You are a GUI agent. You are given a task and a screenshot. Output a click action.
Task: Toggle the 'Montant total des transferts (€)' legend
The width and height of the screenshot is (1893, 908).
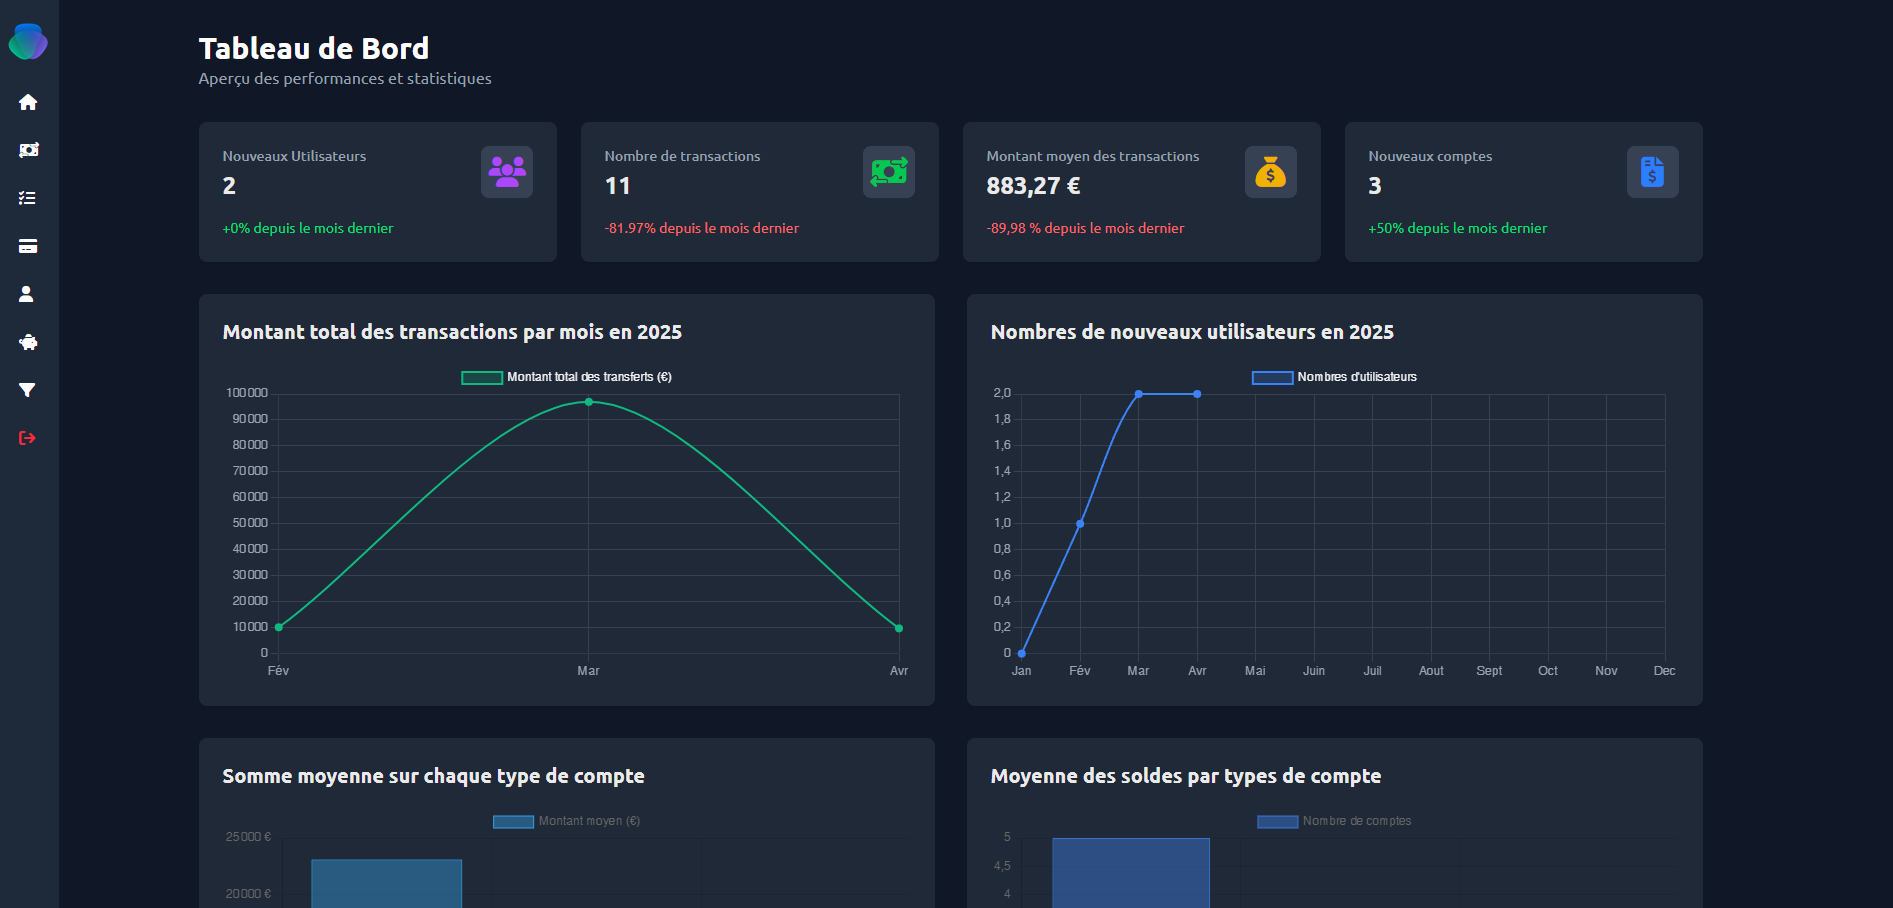point(567,377)
